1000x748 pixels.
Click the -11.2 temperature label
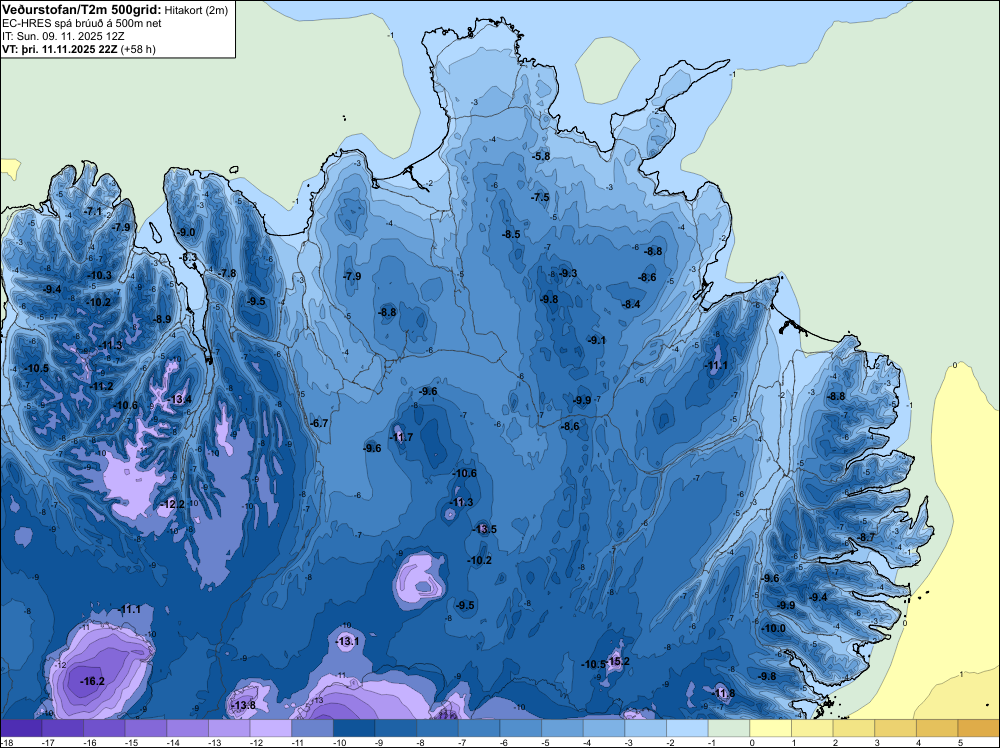tap(101, 386)
